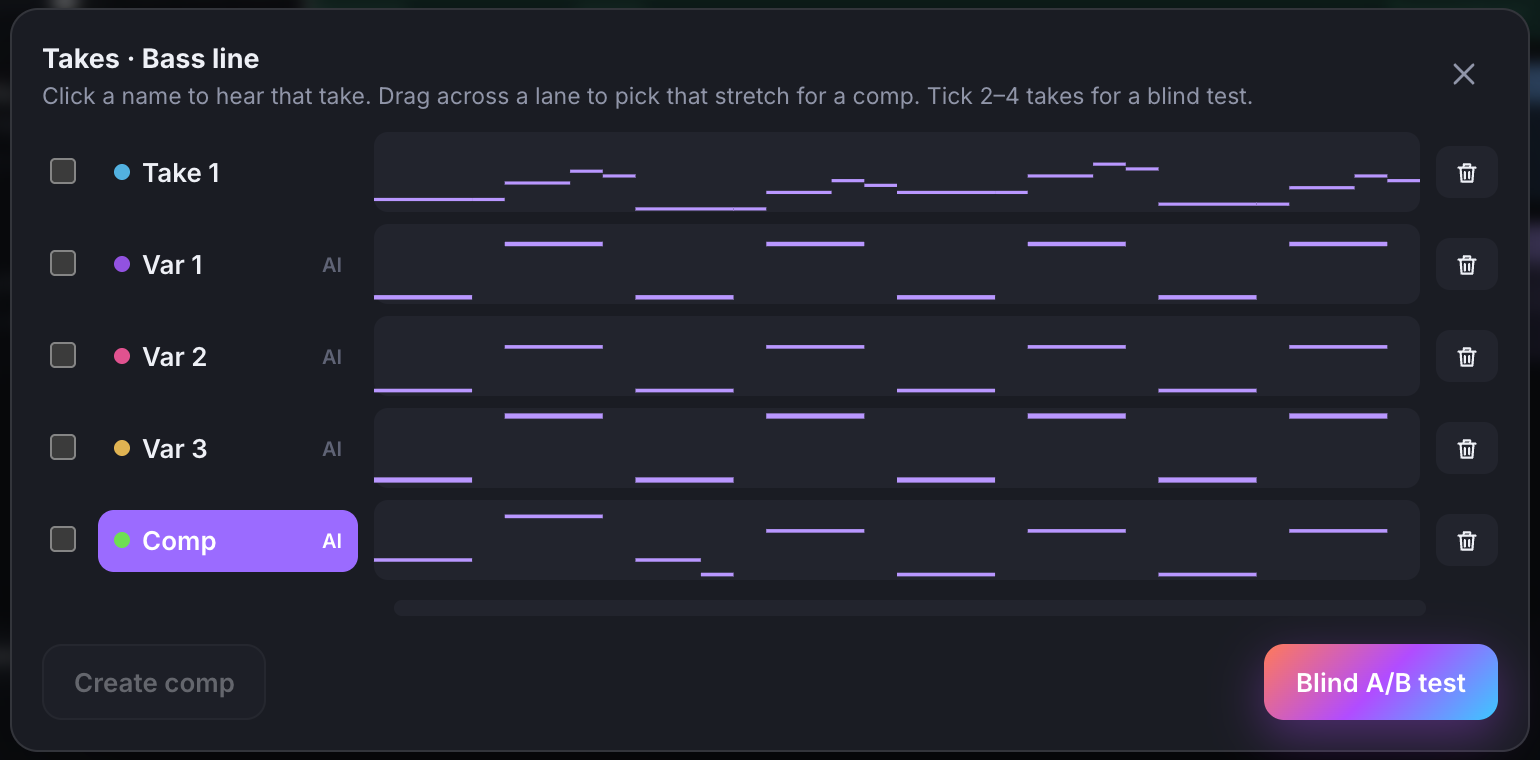Screen dimensions: 1540x760
Task: Delete Take 1 with its trash icon
Action: [1466, 172]
